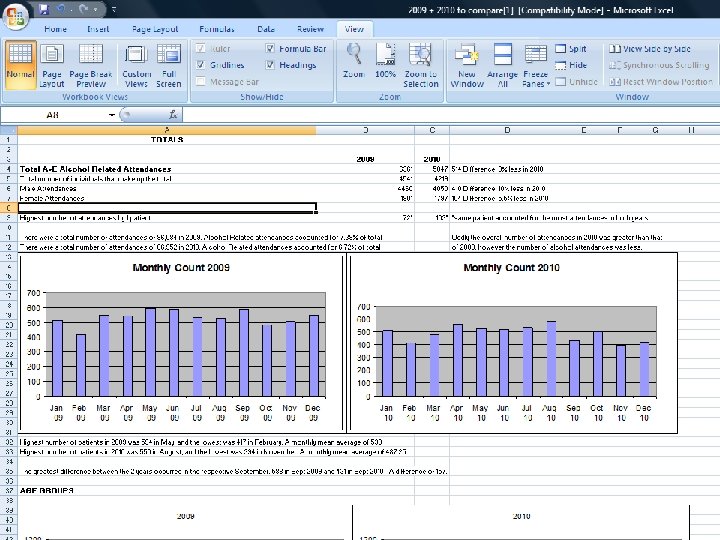The width and height of the screenshot is (720, 540).
Task: Enter Full Screen view
Action: (x=169, y=65)
